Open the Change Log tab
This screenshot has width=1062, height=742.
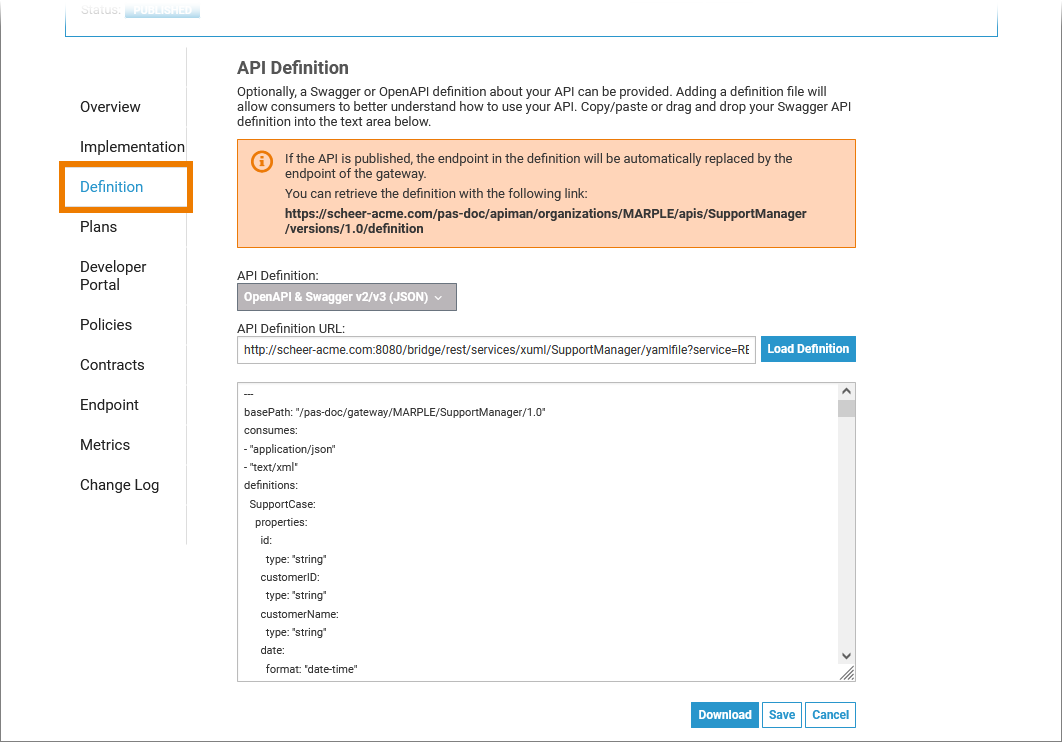point(119,485)
